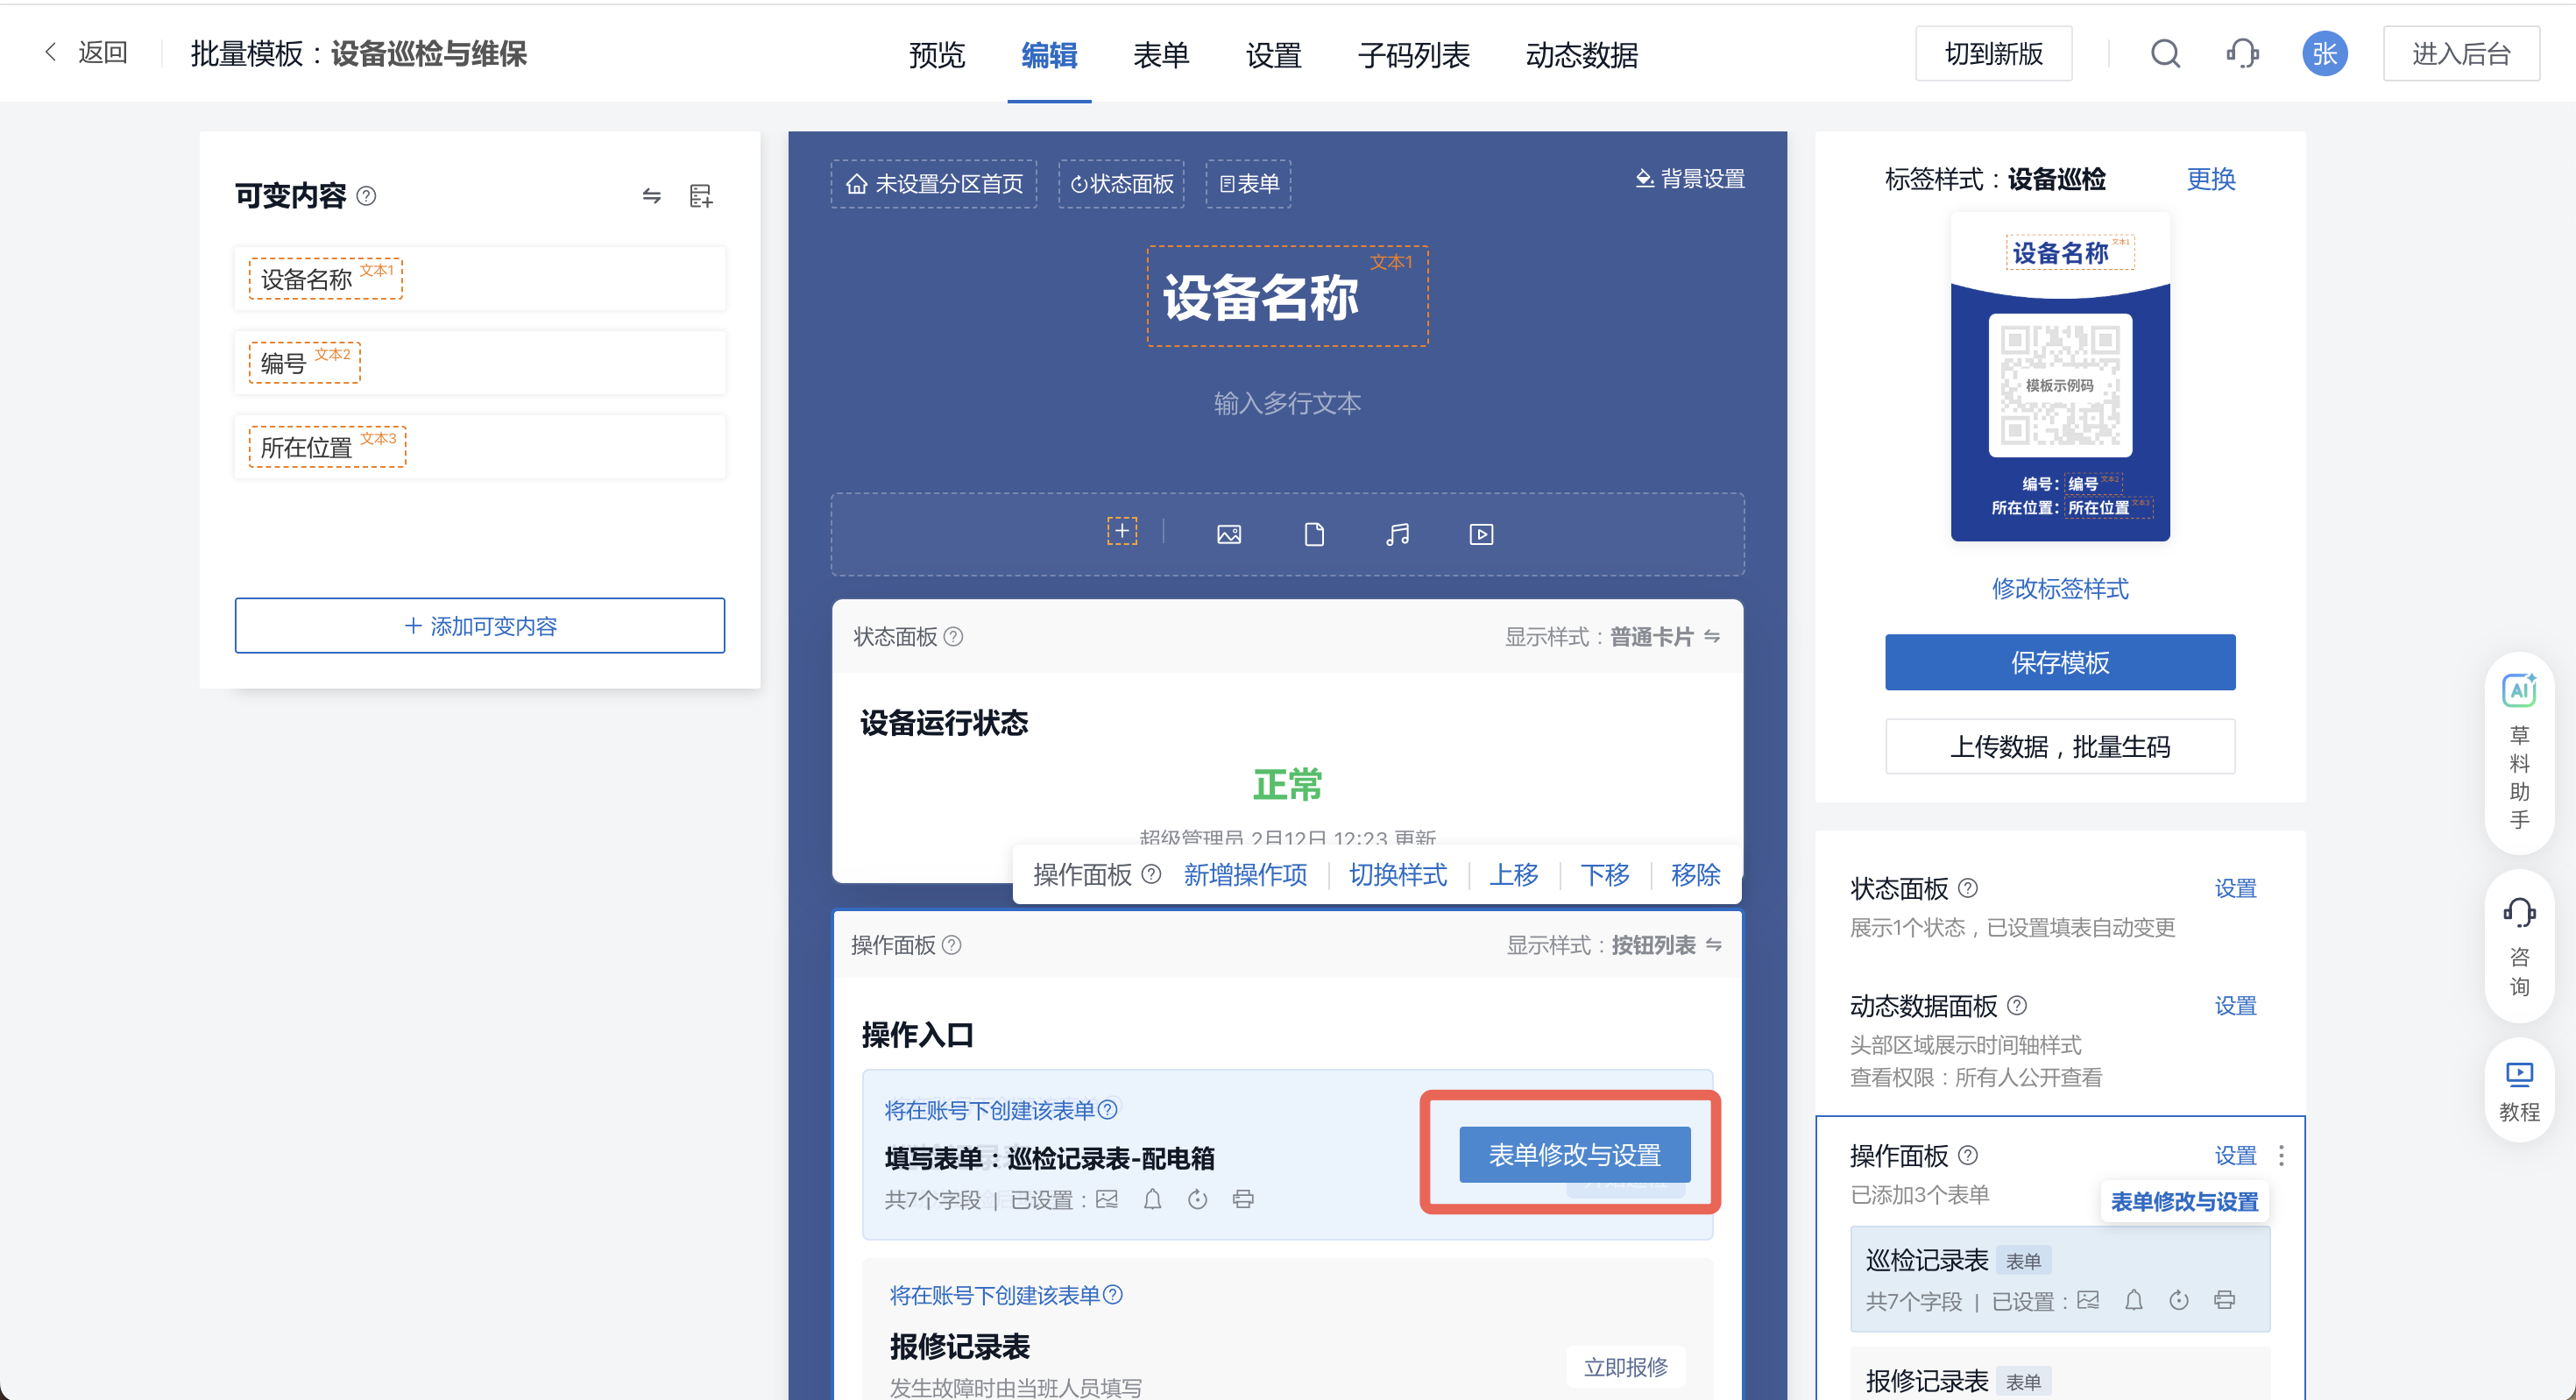Open the 表单 tab

[1161, 54]
